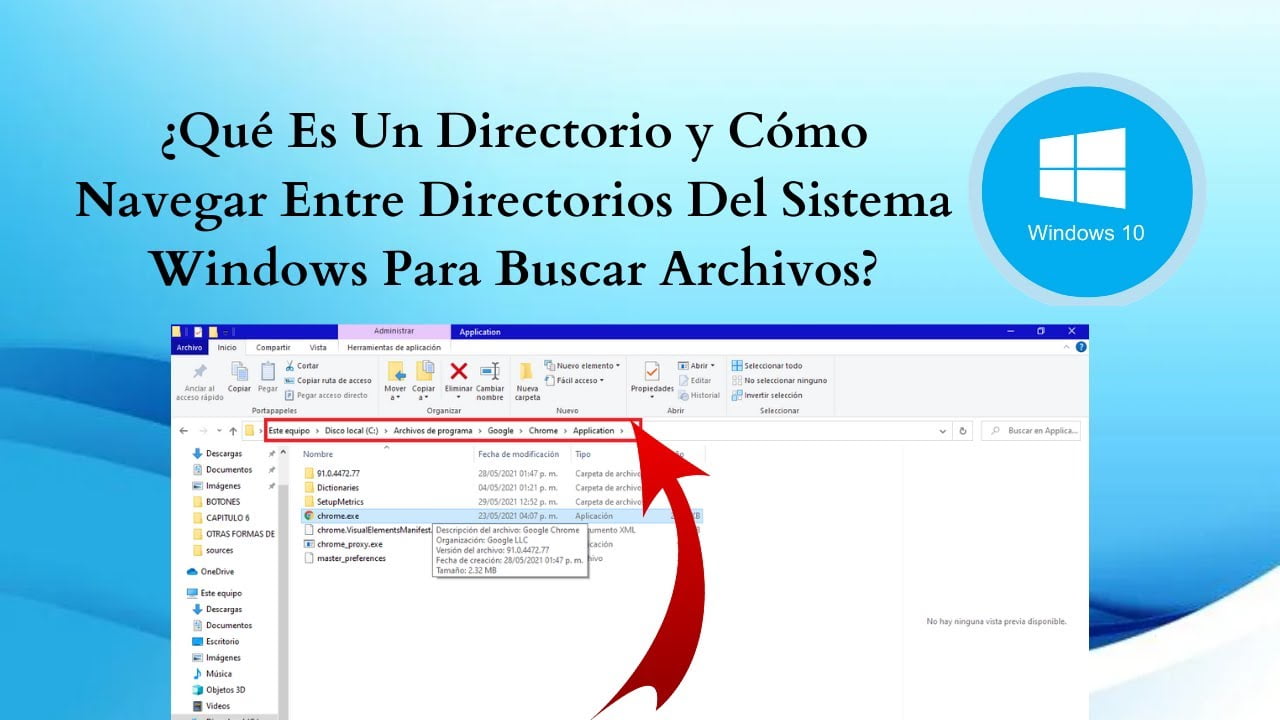Open Videos in the navigation pane
This screenshot has width=1280, height=720.
[x=211, y=706]
